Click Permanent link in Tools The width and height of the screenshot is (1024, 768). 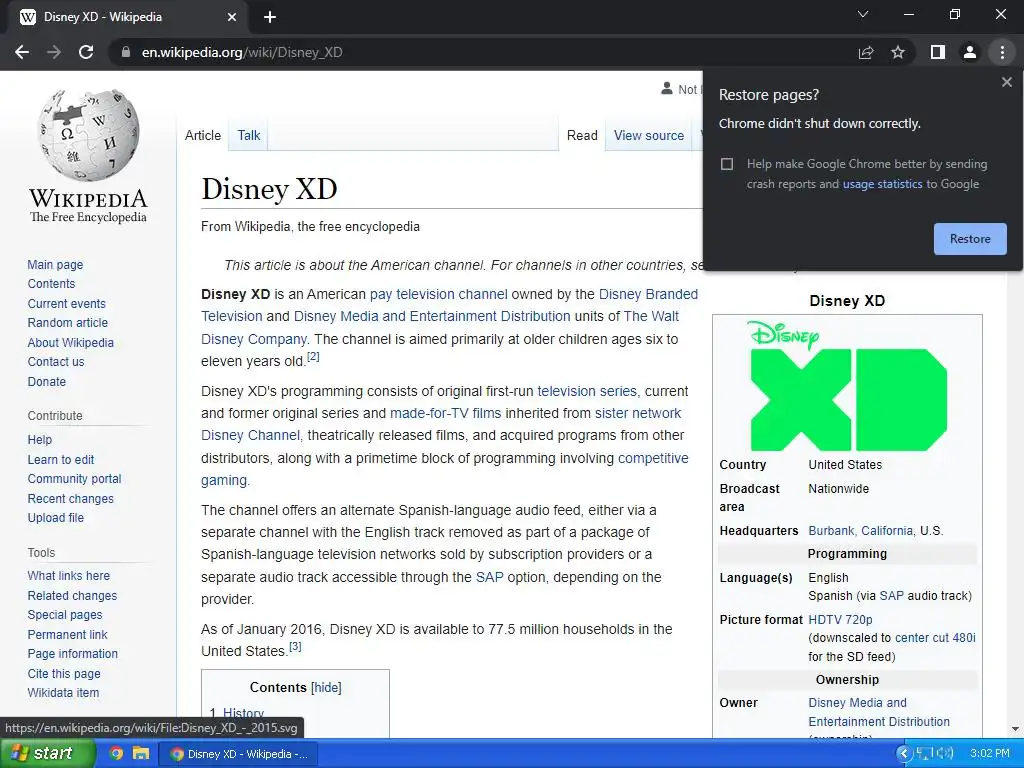pos(67,635)
